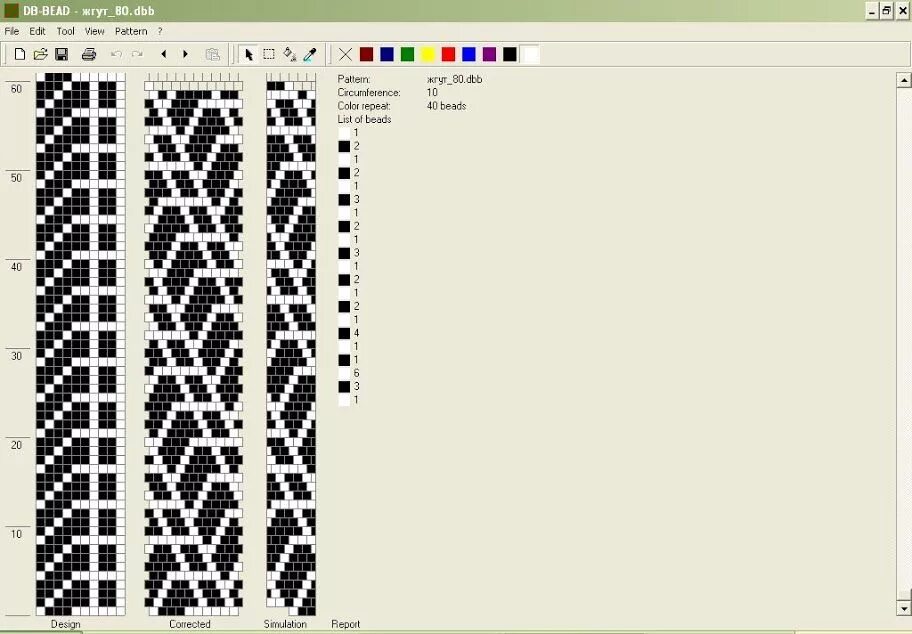Choose the dark red color swatch
This screenshot has height=634, width=912.
(366, 55)
